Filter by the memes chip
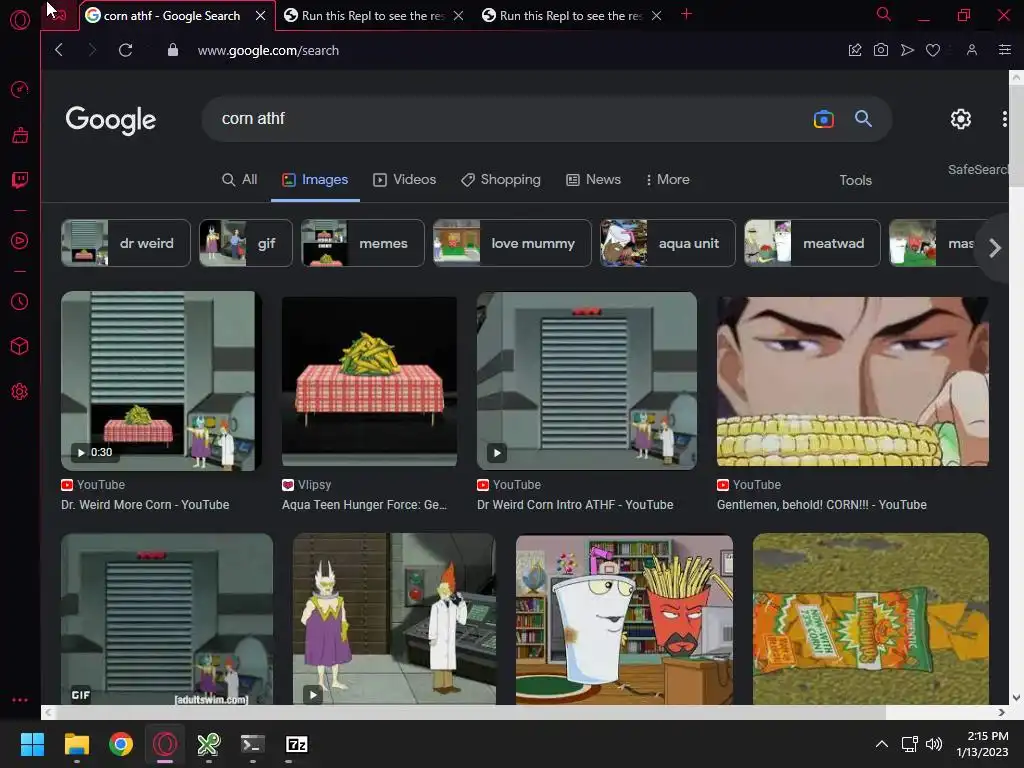Screen dimensions: 1024x768 [x=362, y=243]
